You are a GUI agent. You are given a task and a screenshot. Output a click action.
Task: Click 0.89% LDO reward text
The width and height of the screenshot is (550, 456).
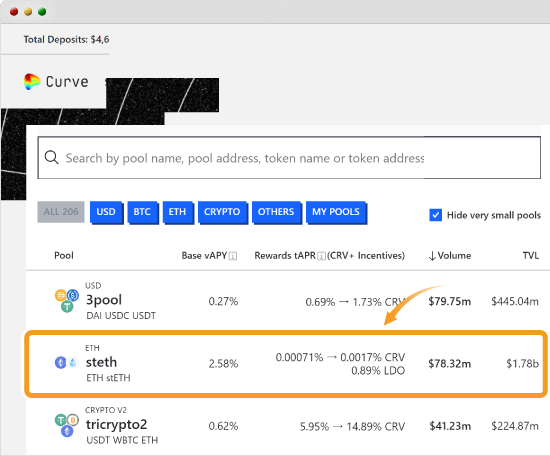378,371
